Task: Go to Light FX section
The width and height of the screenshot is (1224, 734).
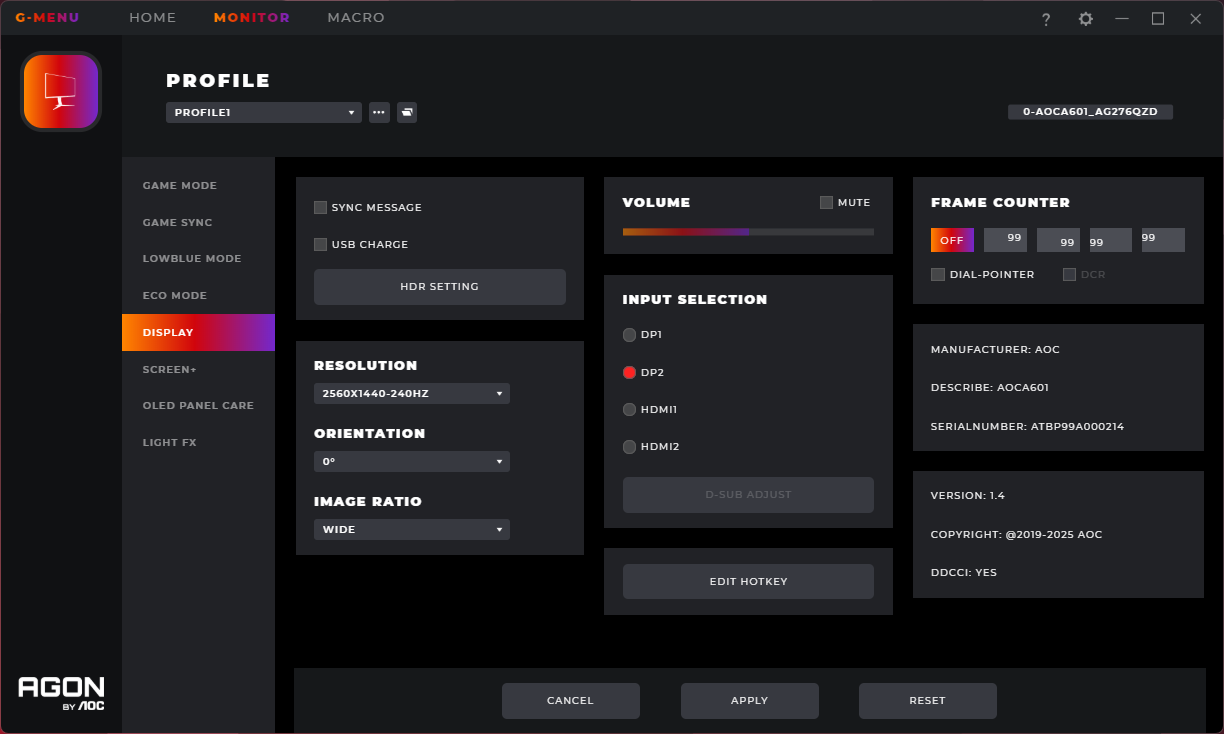Action: pyautogui.click(x=198, y=443)
